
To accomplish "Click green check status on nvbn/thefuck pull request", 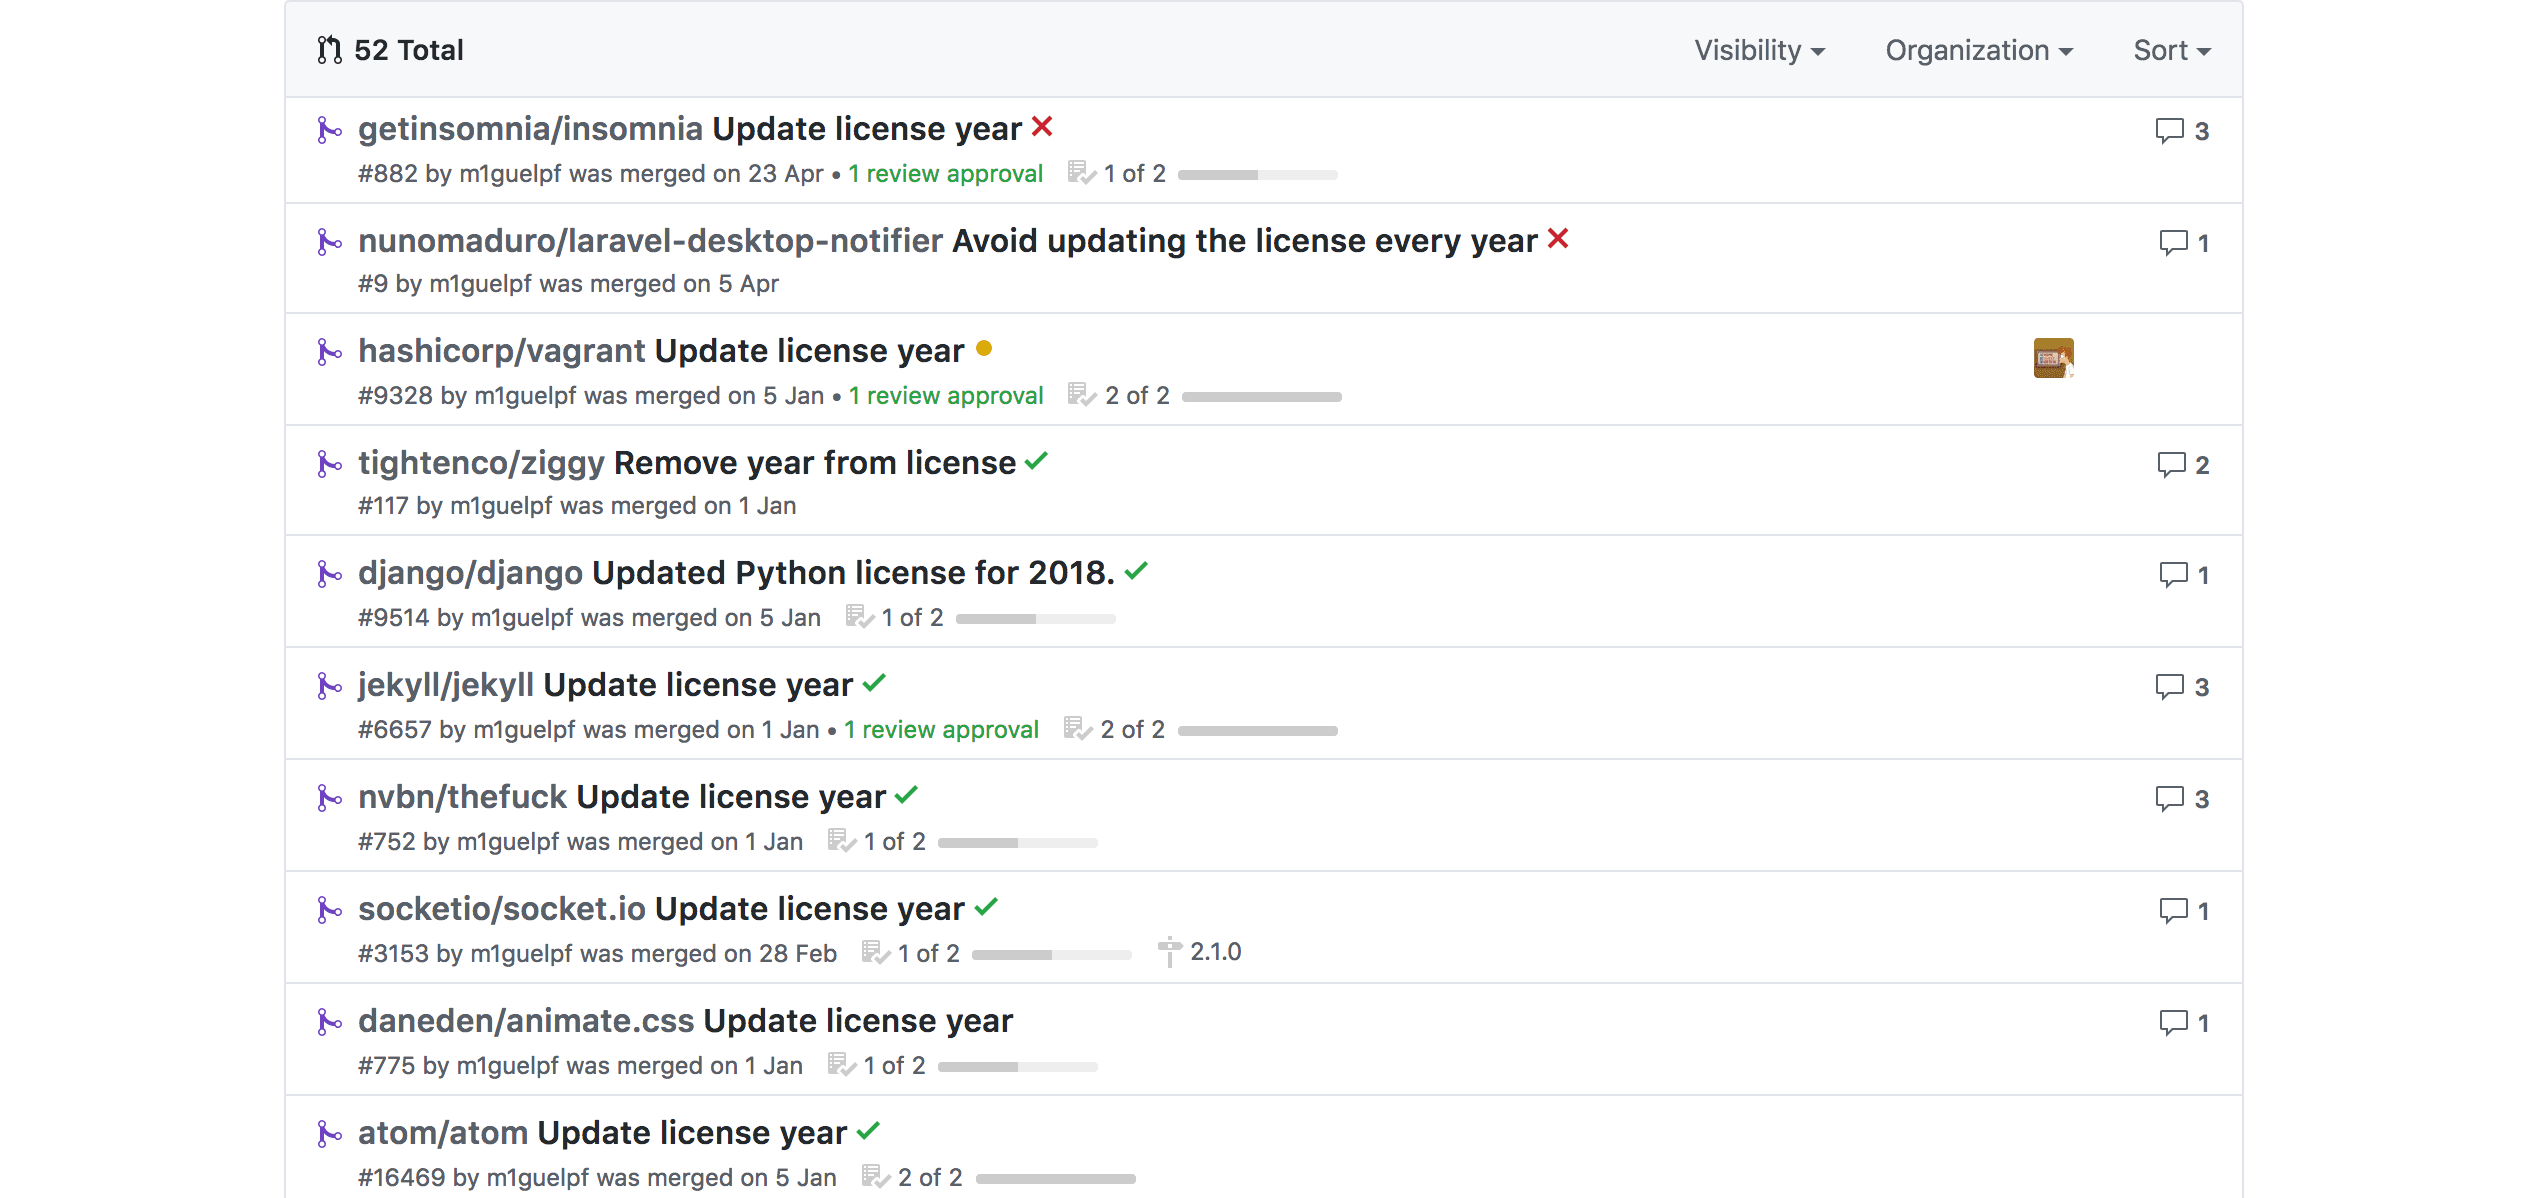I will click(906, 795).
